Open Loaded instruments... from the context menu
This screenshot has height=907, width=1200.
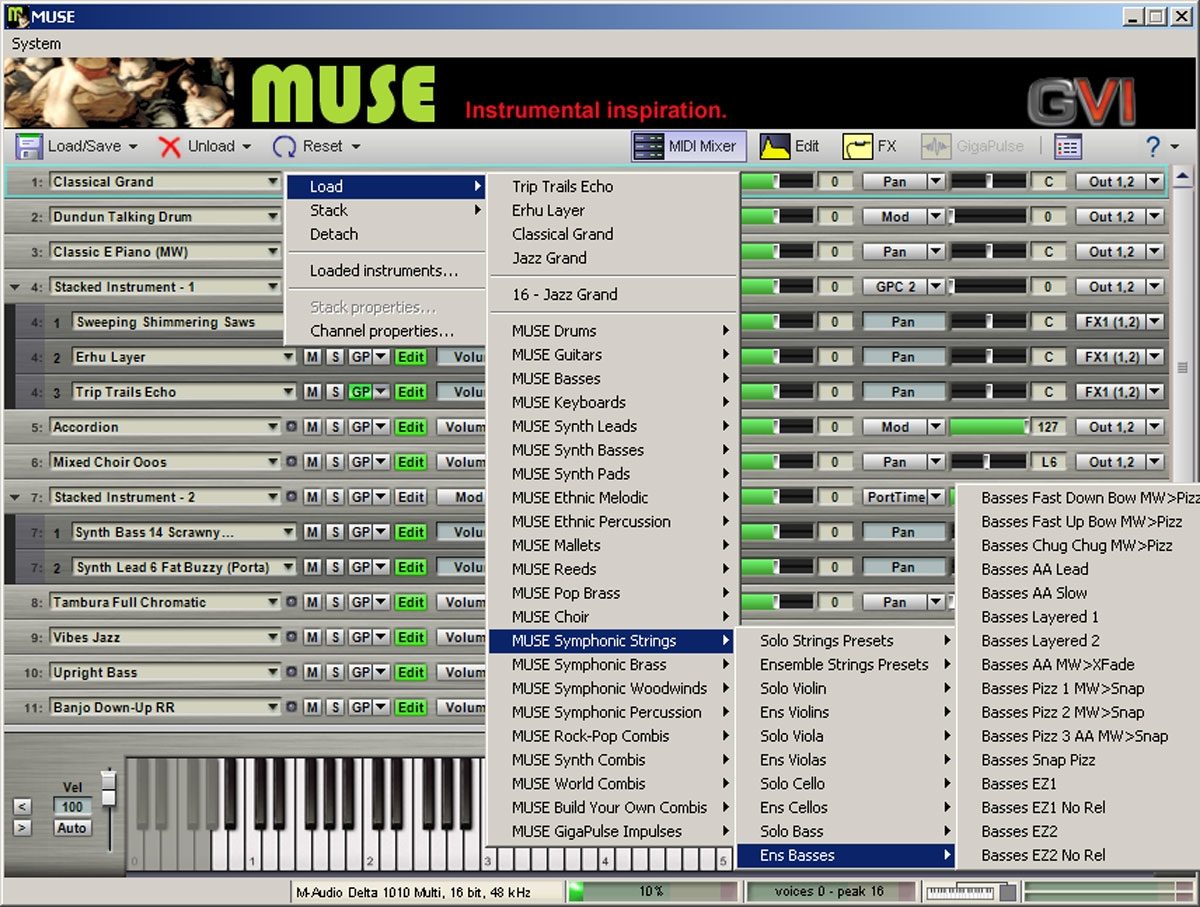[x=386, y=271]
